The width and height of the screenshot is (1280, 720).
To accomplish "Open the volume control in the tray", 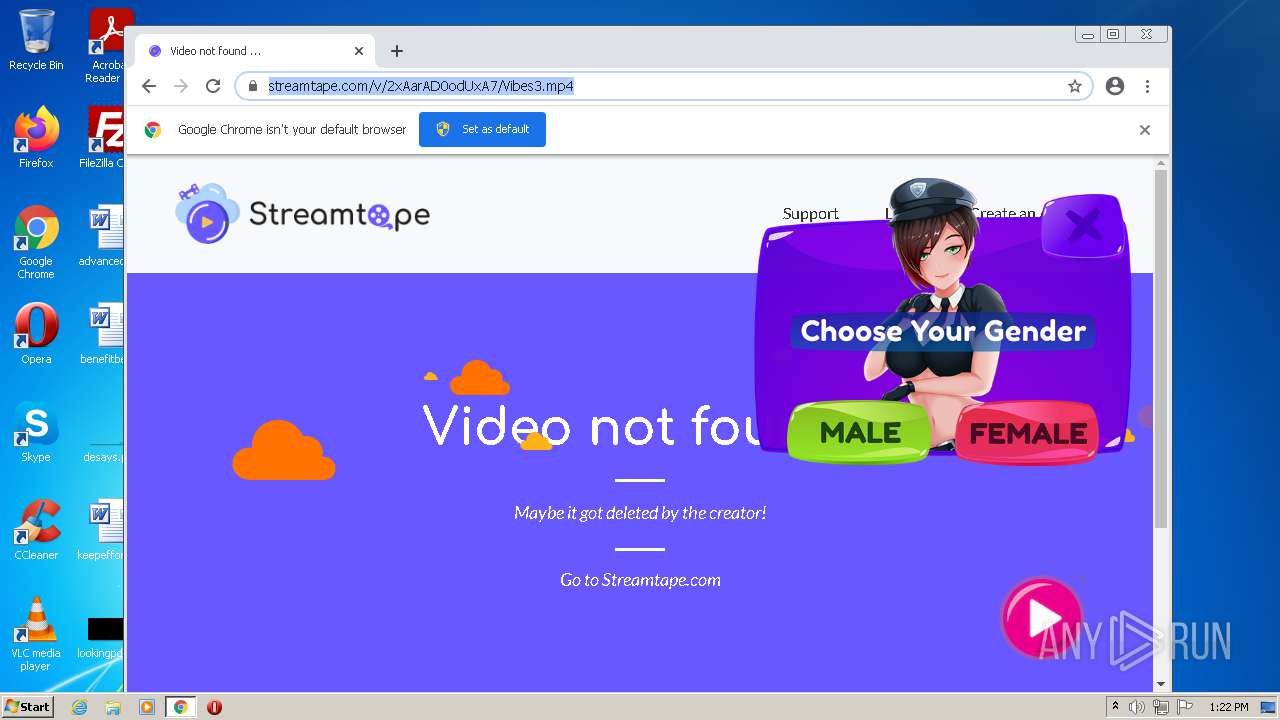I will (1137, 707).
